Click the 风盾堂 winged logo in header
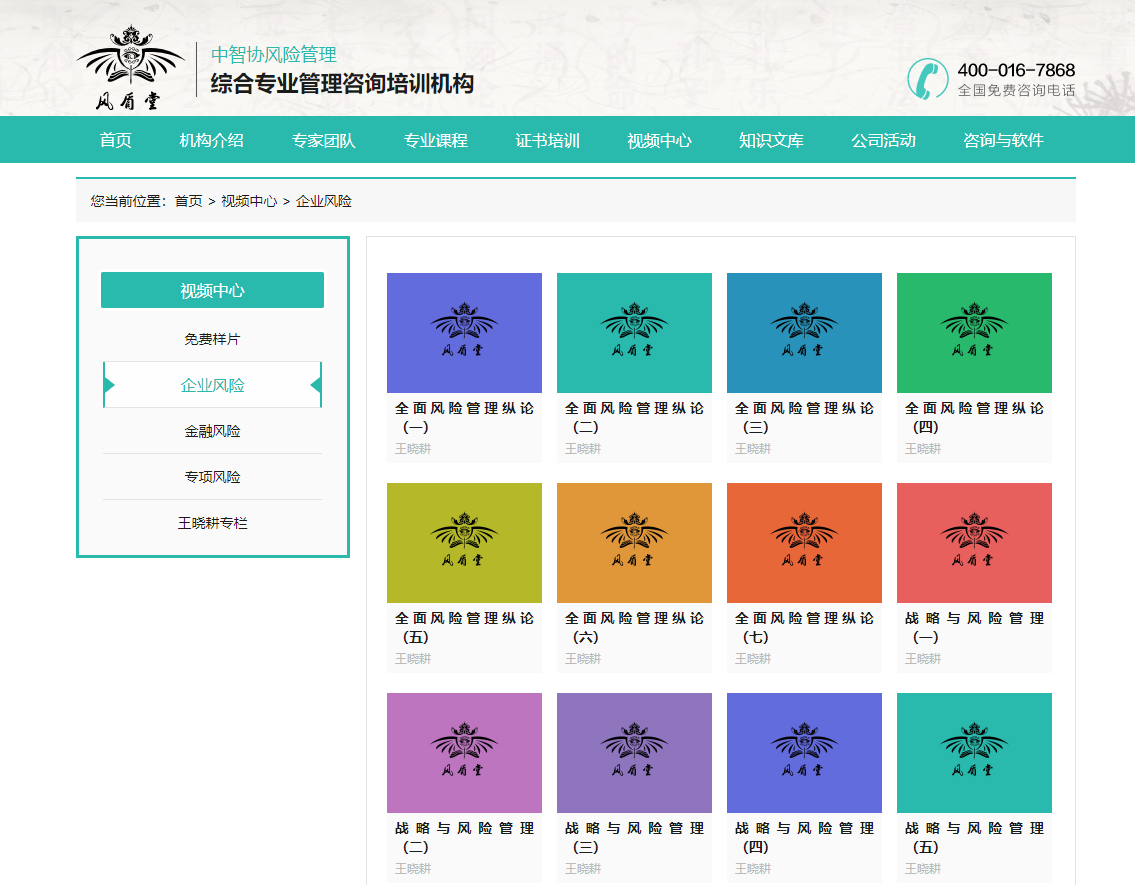This screenshot has width=1135, height=885. tap(130, 68)
